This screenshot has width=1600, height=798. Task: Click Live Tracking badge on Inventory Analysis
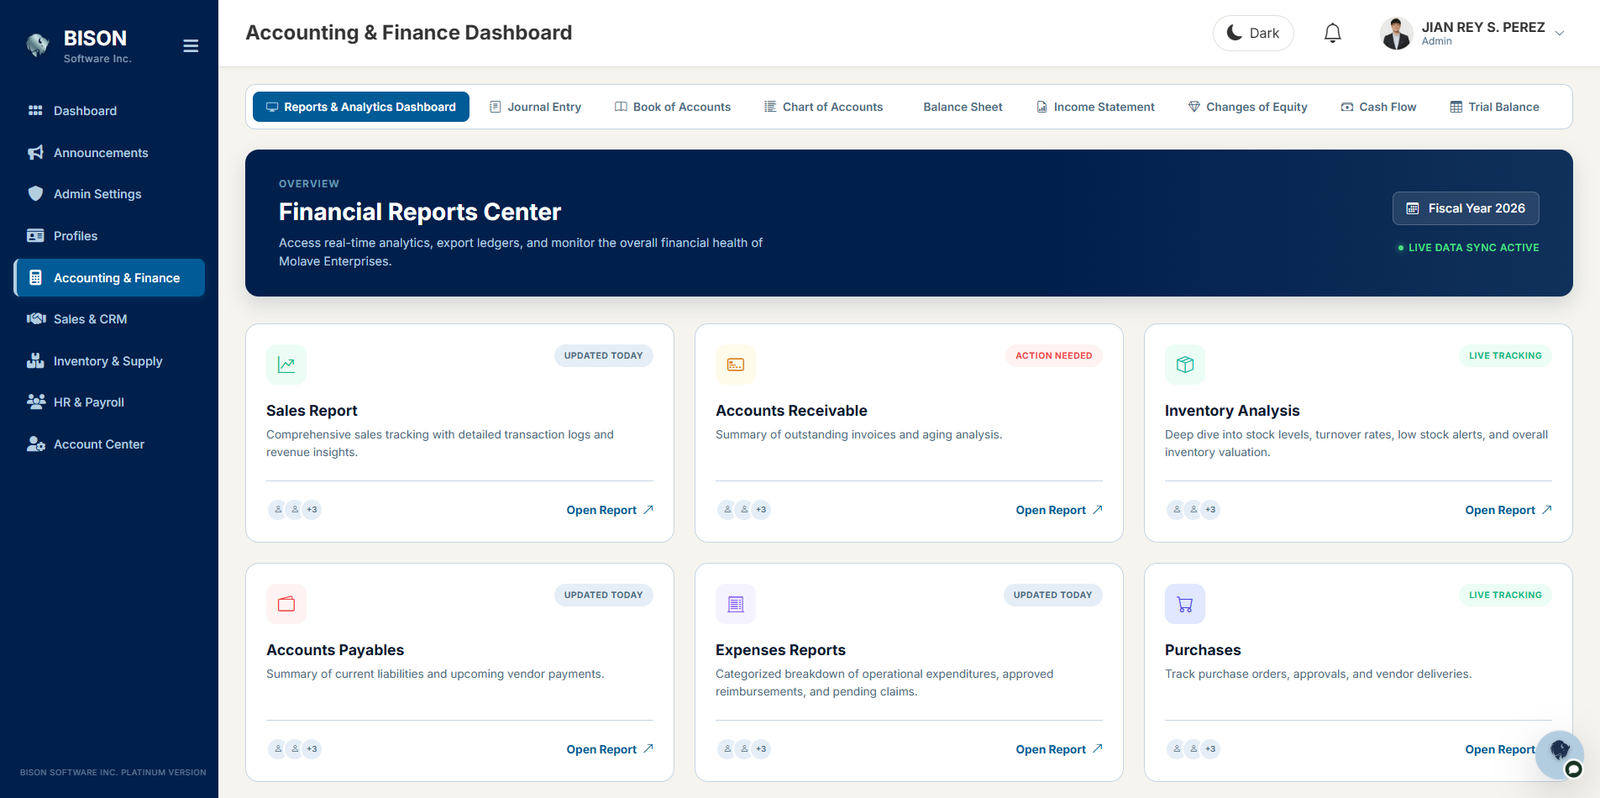(1505, 356)
